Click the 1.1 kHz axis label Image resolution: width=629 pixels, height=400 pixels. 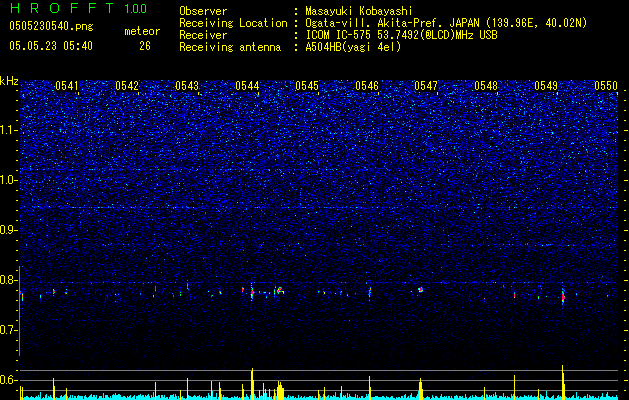coord(9,130)
